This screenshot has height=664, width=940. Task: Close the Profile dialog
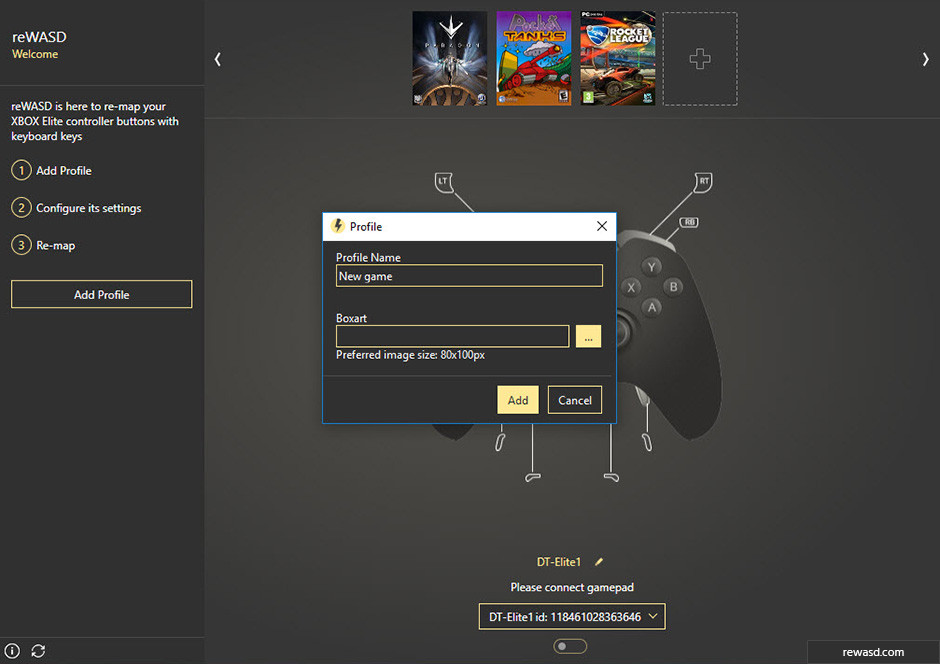pyautogui.click(x=602, y=226)
